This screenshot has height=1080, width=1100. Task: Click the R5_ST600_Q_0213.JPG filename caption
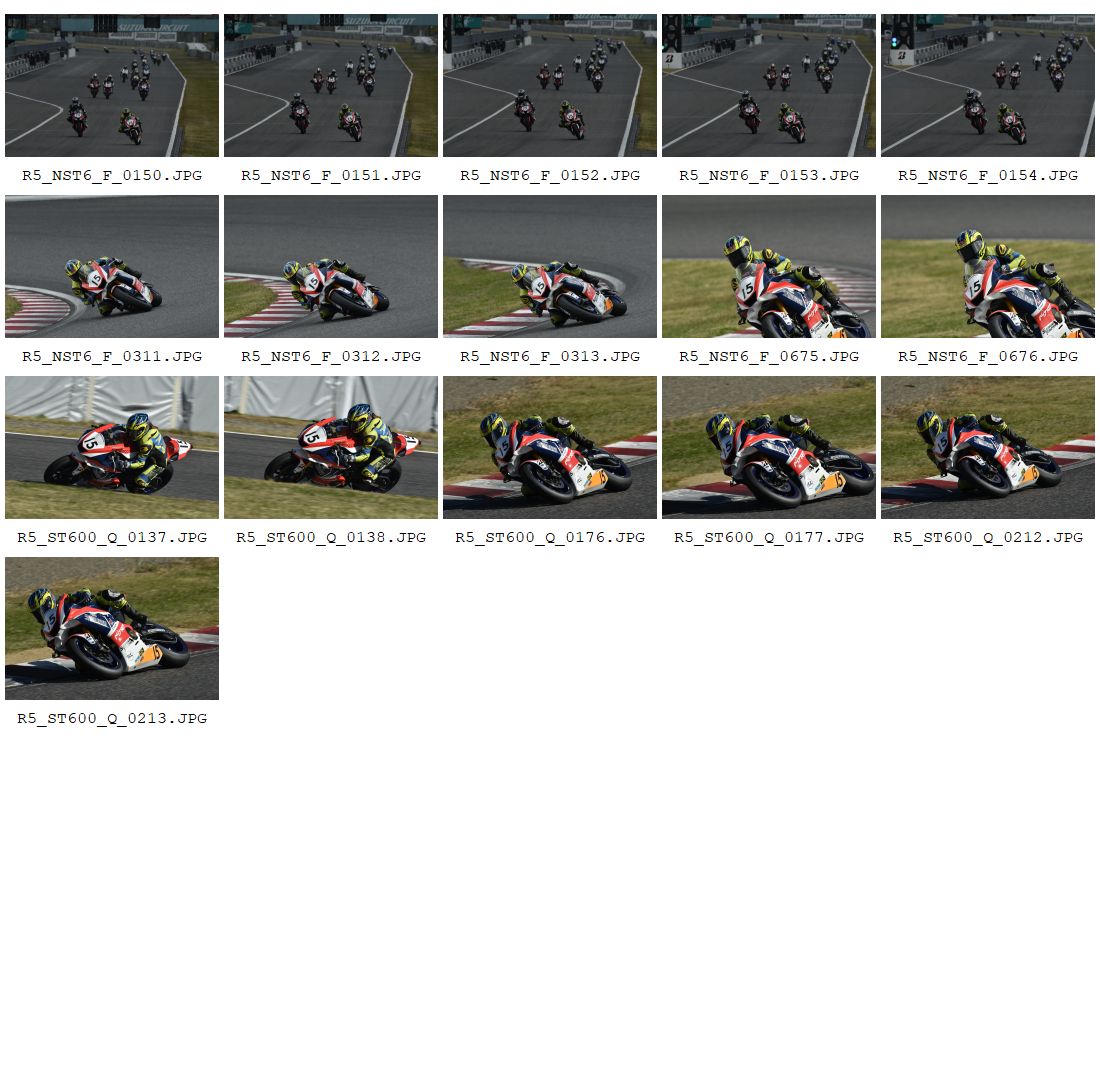tap(112, 719)
